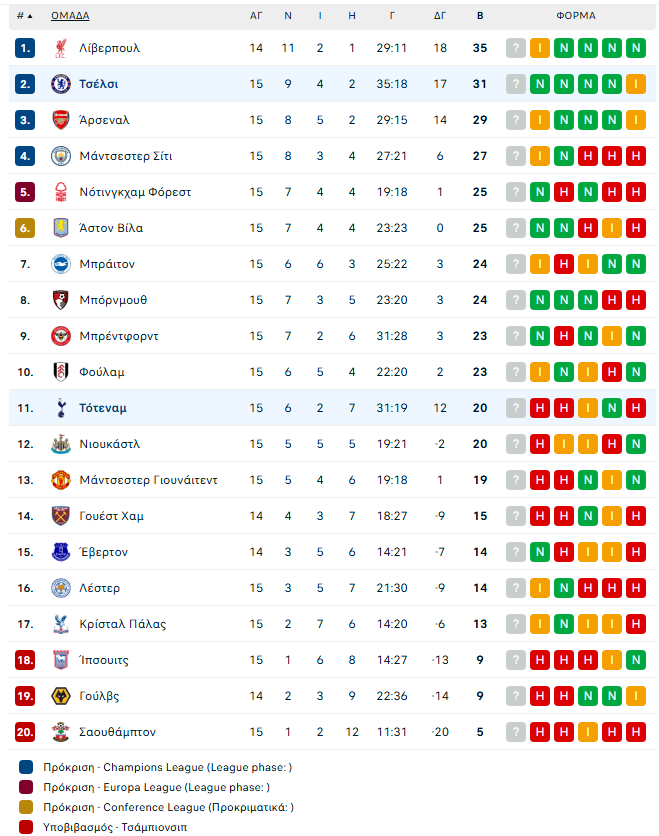Viewport: 659px width, 836px height.
Task: Click the Liverpool club crest icon
Action: coord(61,48)
